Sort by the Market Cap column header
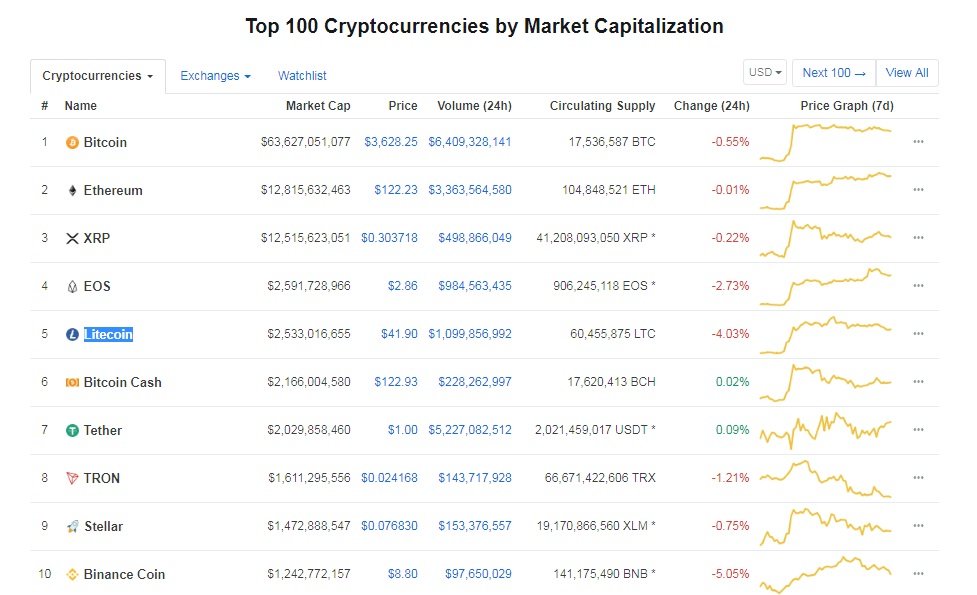 [318, 106]
